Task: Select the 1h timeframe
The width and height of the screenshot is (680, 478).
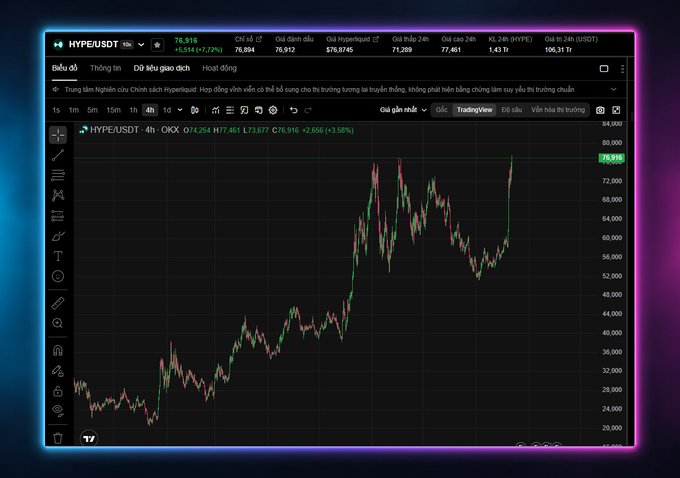Action: [x=133, y=110]
